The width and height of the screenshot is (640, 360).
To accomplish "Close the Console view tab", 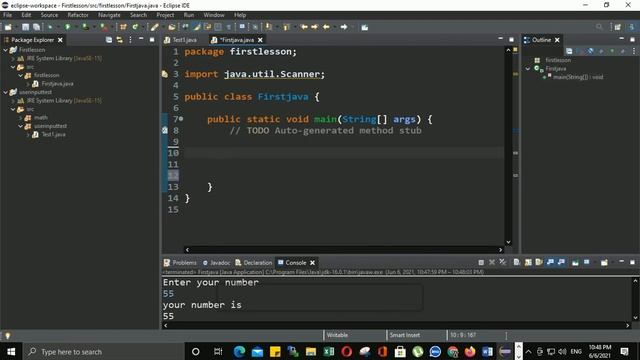I will (x=312, y=262).
